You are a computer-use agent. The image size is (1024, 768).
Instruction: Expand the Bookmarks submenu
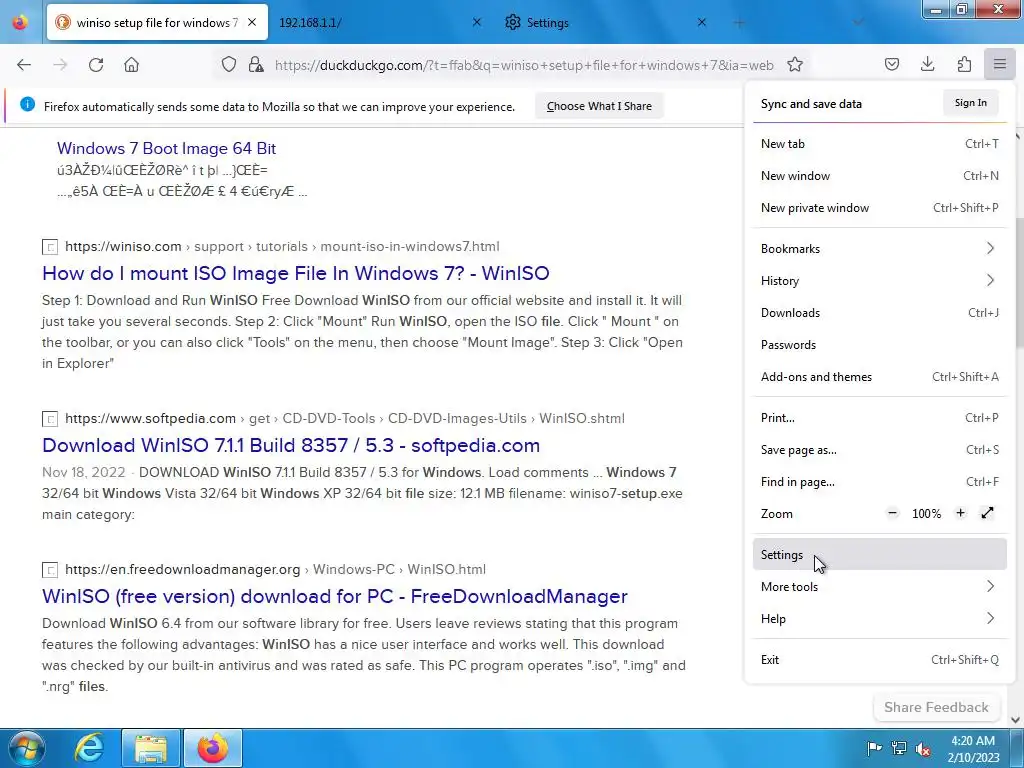click(x=879, y=249)
